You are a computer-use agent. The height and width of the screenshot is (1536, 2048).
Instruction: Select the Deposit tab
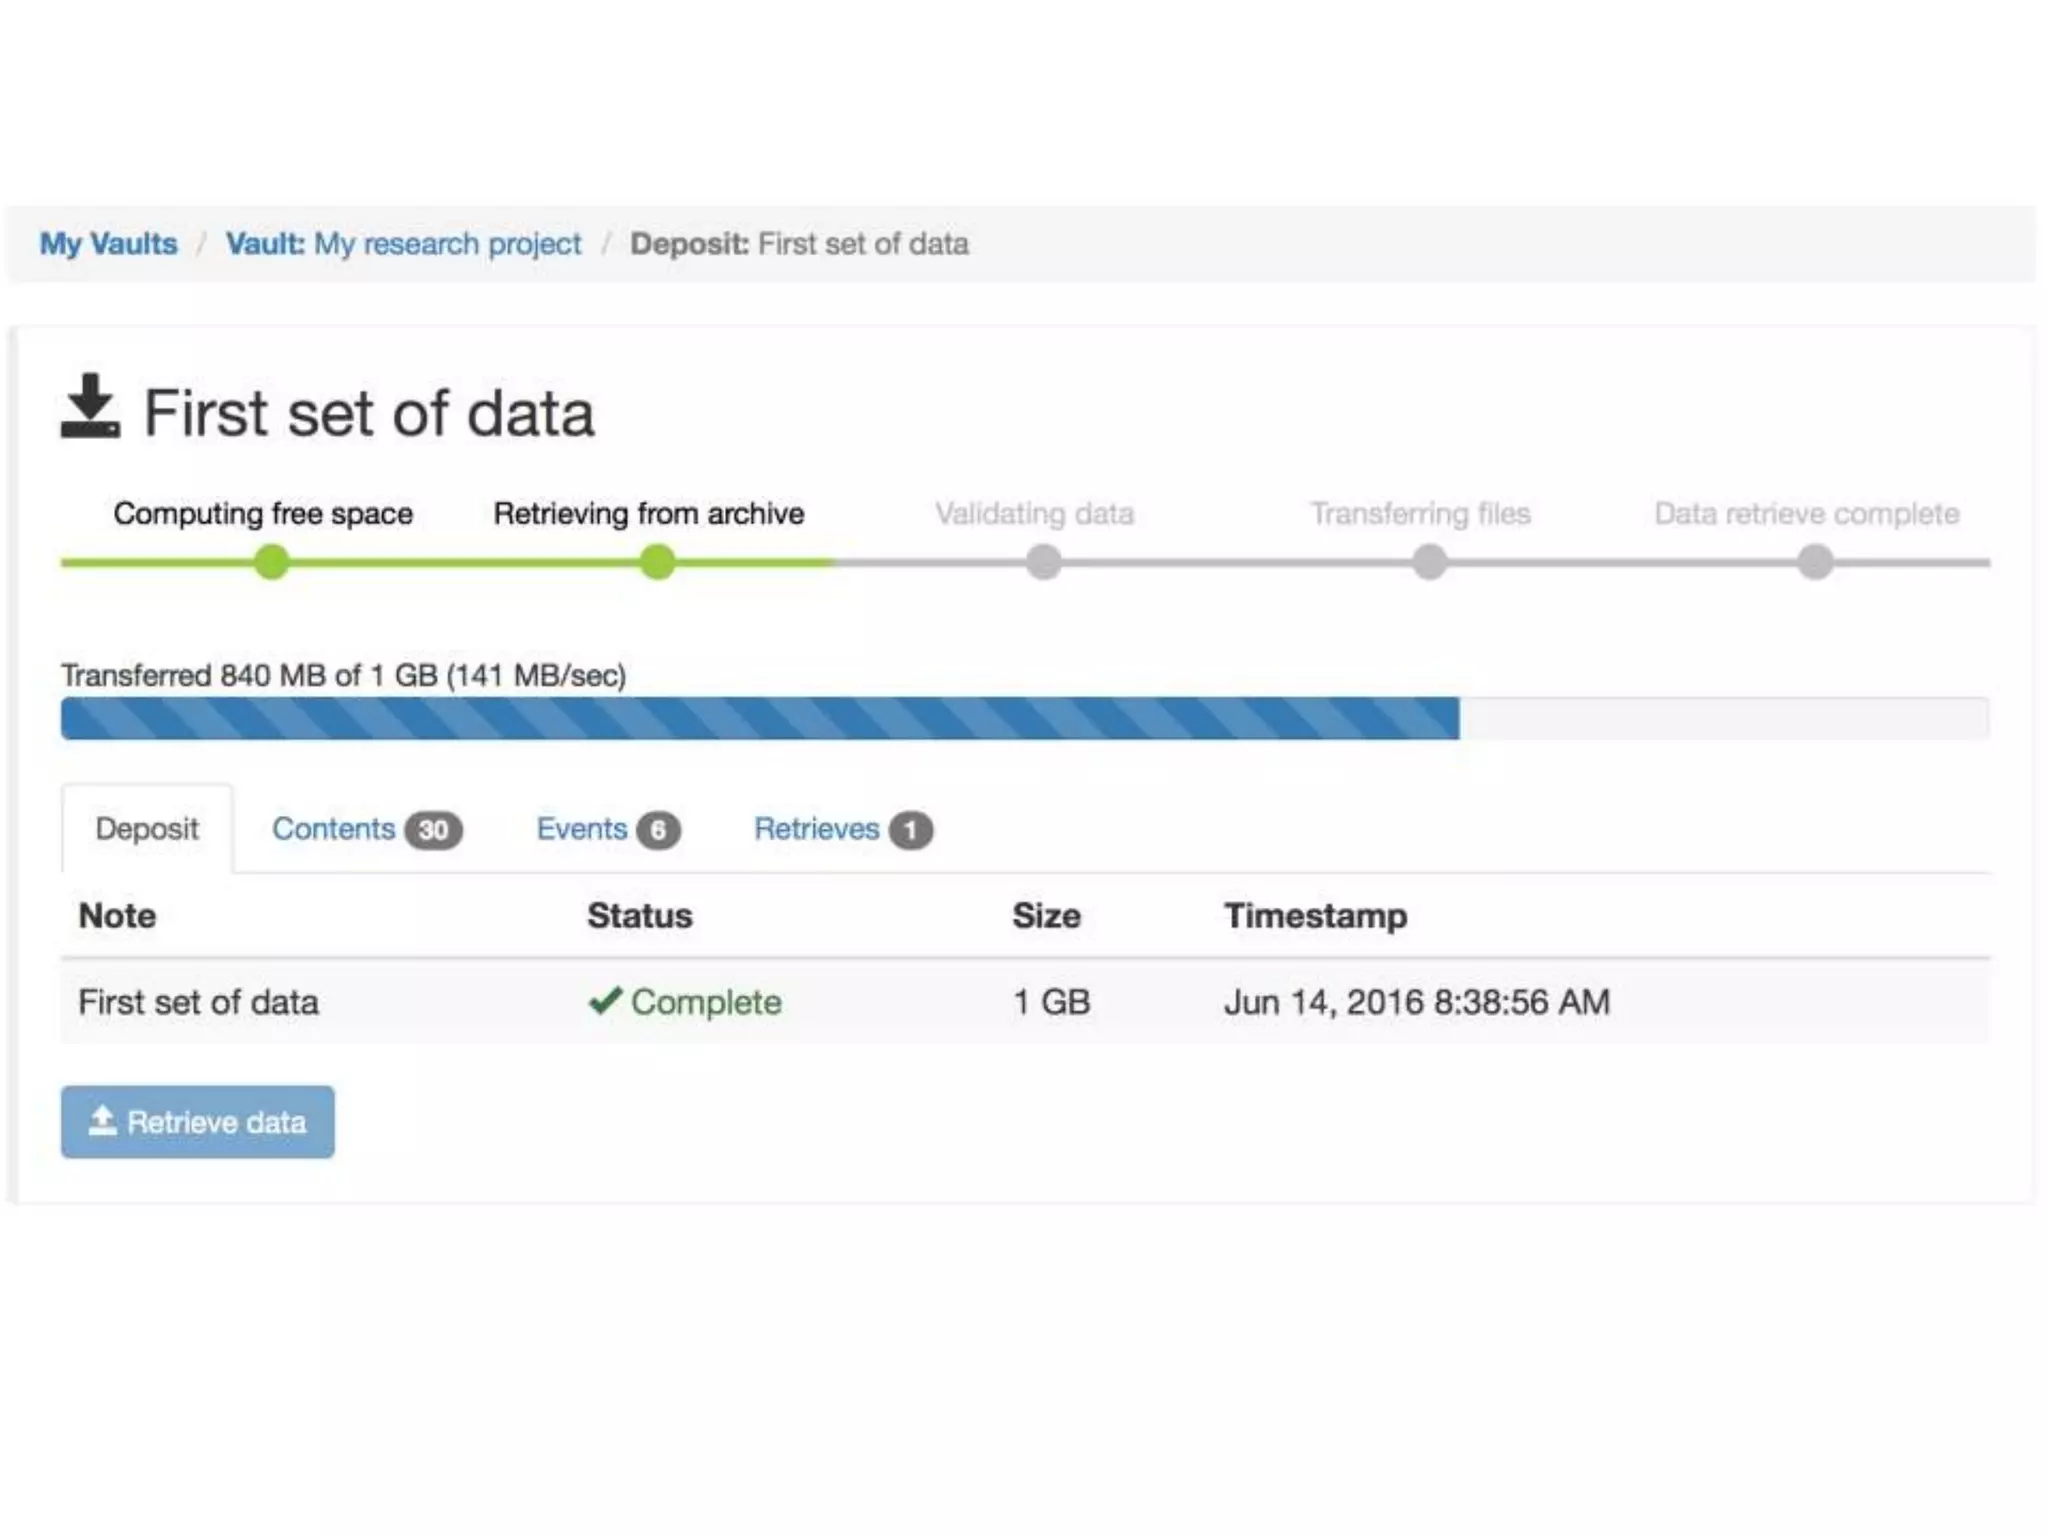point(147,829)
